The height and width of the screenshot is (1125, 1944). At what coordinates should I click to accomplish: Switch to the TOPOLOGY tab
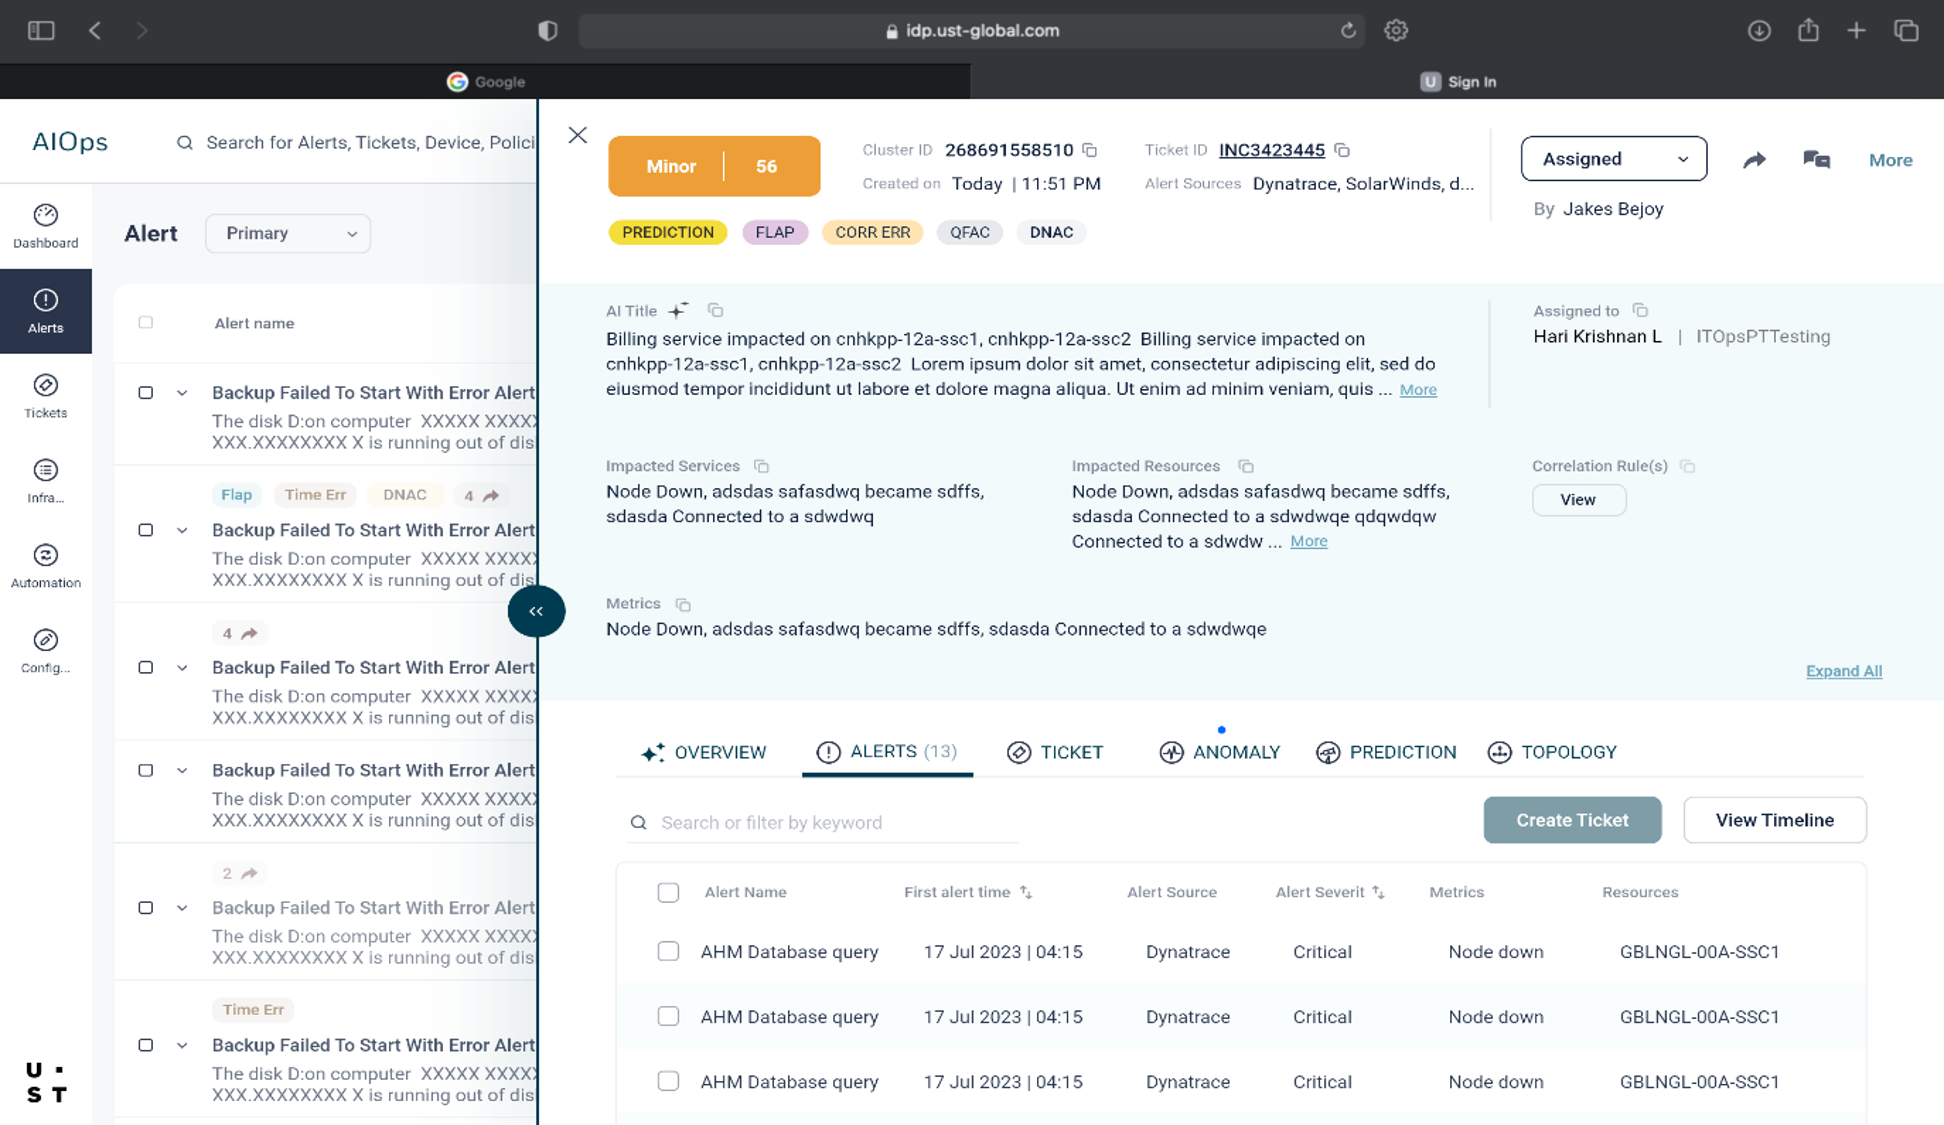coord(1552,752)
